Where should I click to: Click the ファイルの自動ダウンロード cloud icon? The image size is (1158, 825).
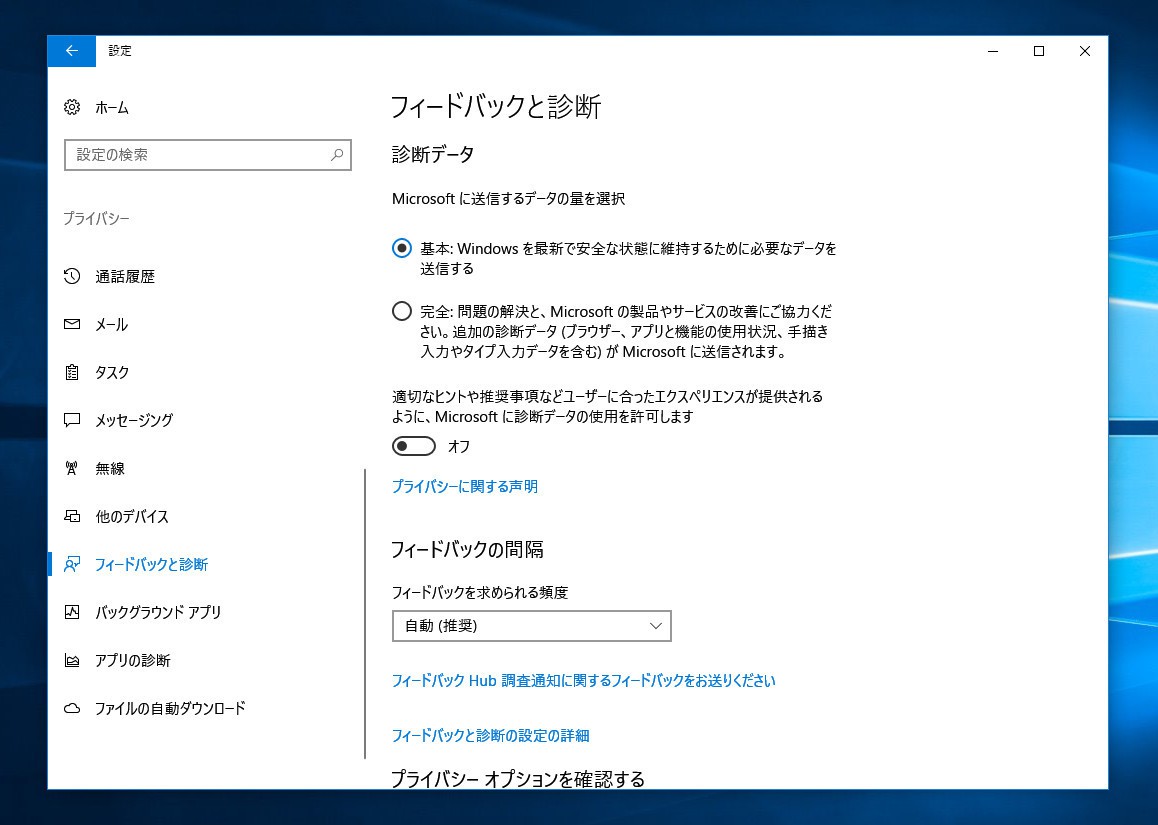point(72,708)
